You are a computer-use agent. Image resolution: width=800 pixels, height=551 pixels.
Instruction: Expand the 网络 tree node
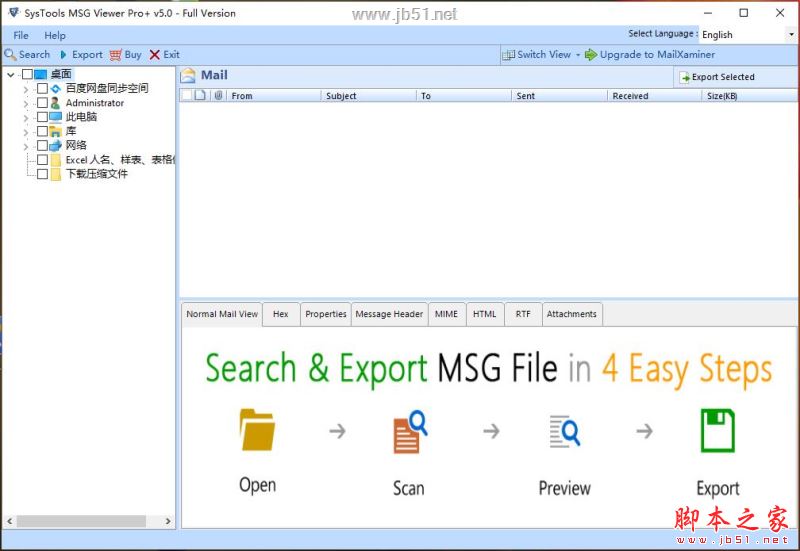click(x=26, y=146)
